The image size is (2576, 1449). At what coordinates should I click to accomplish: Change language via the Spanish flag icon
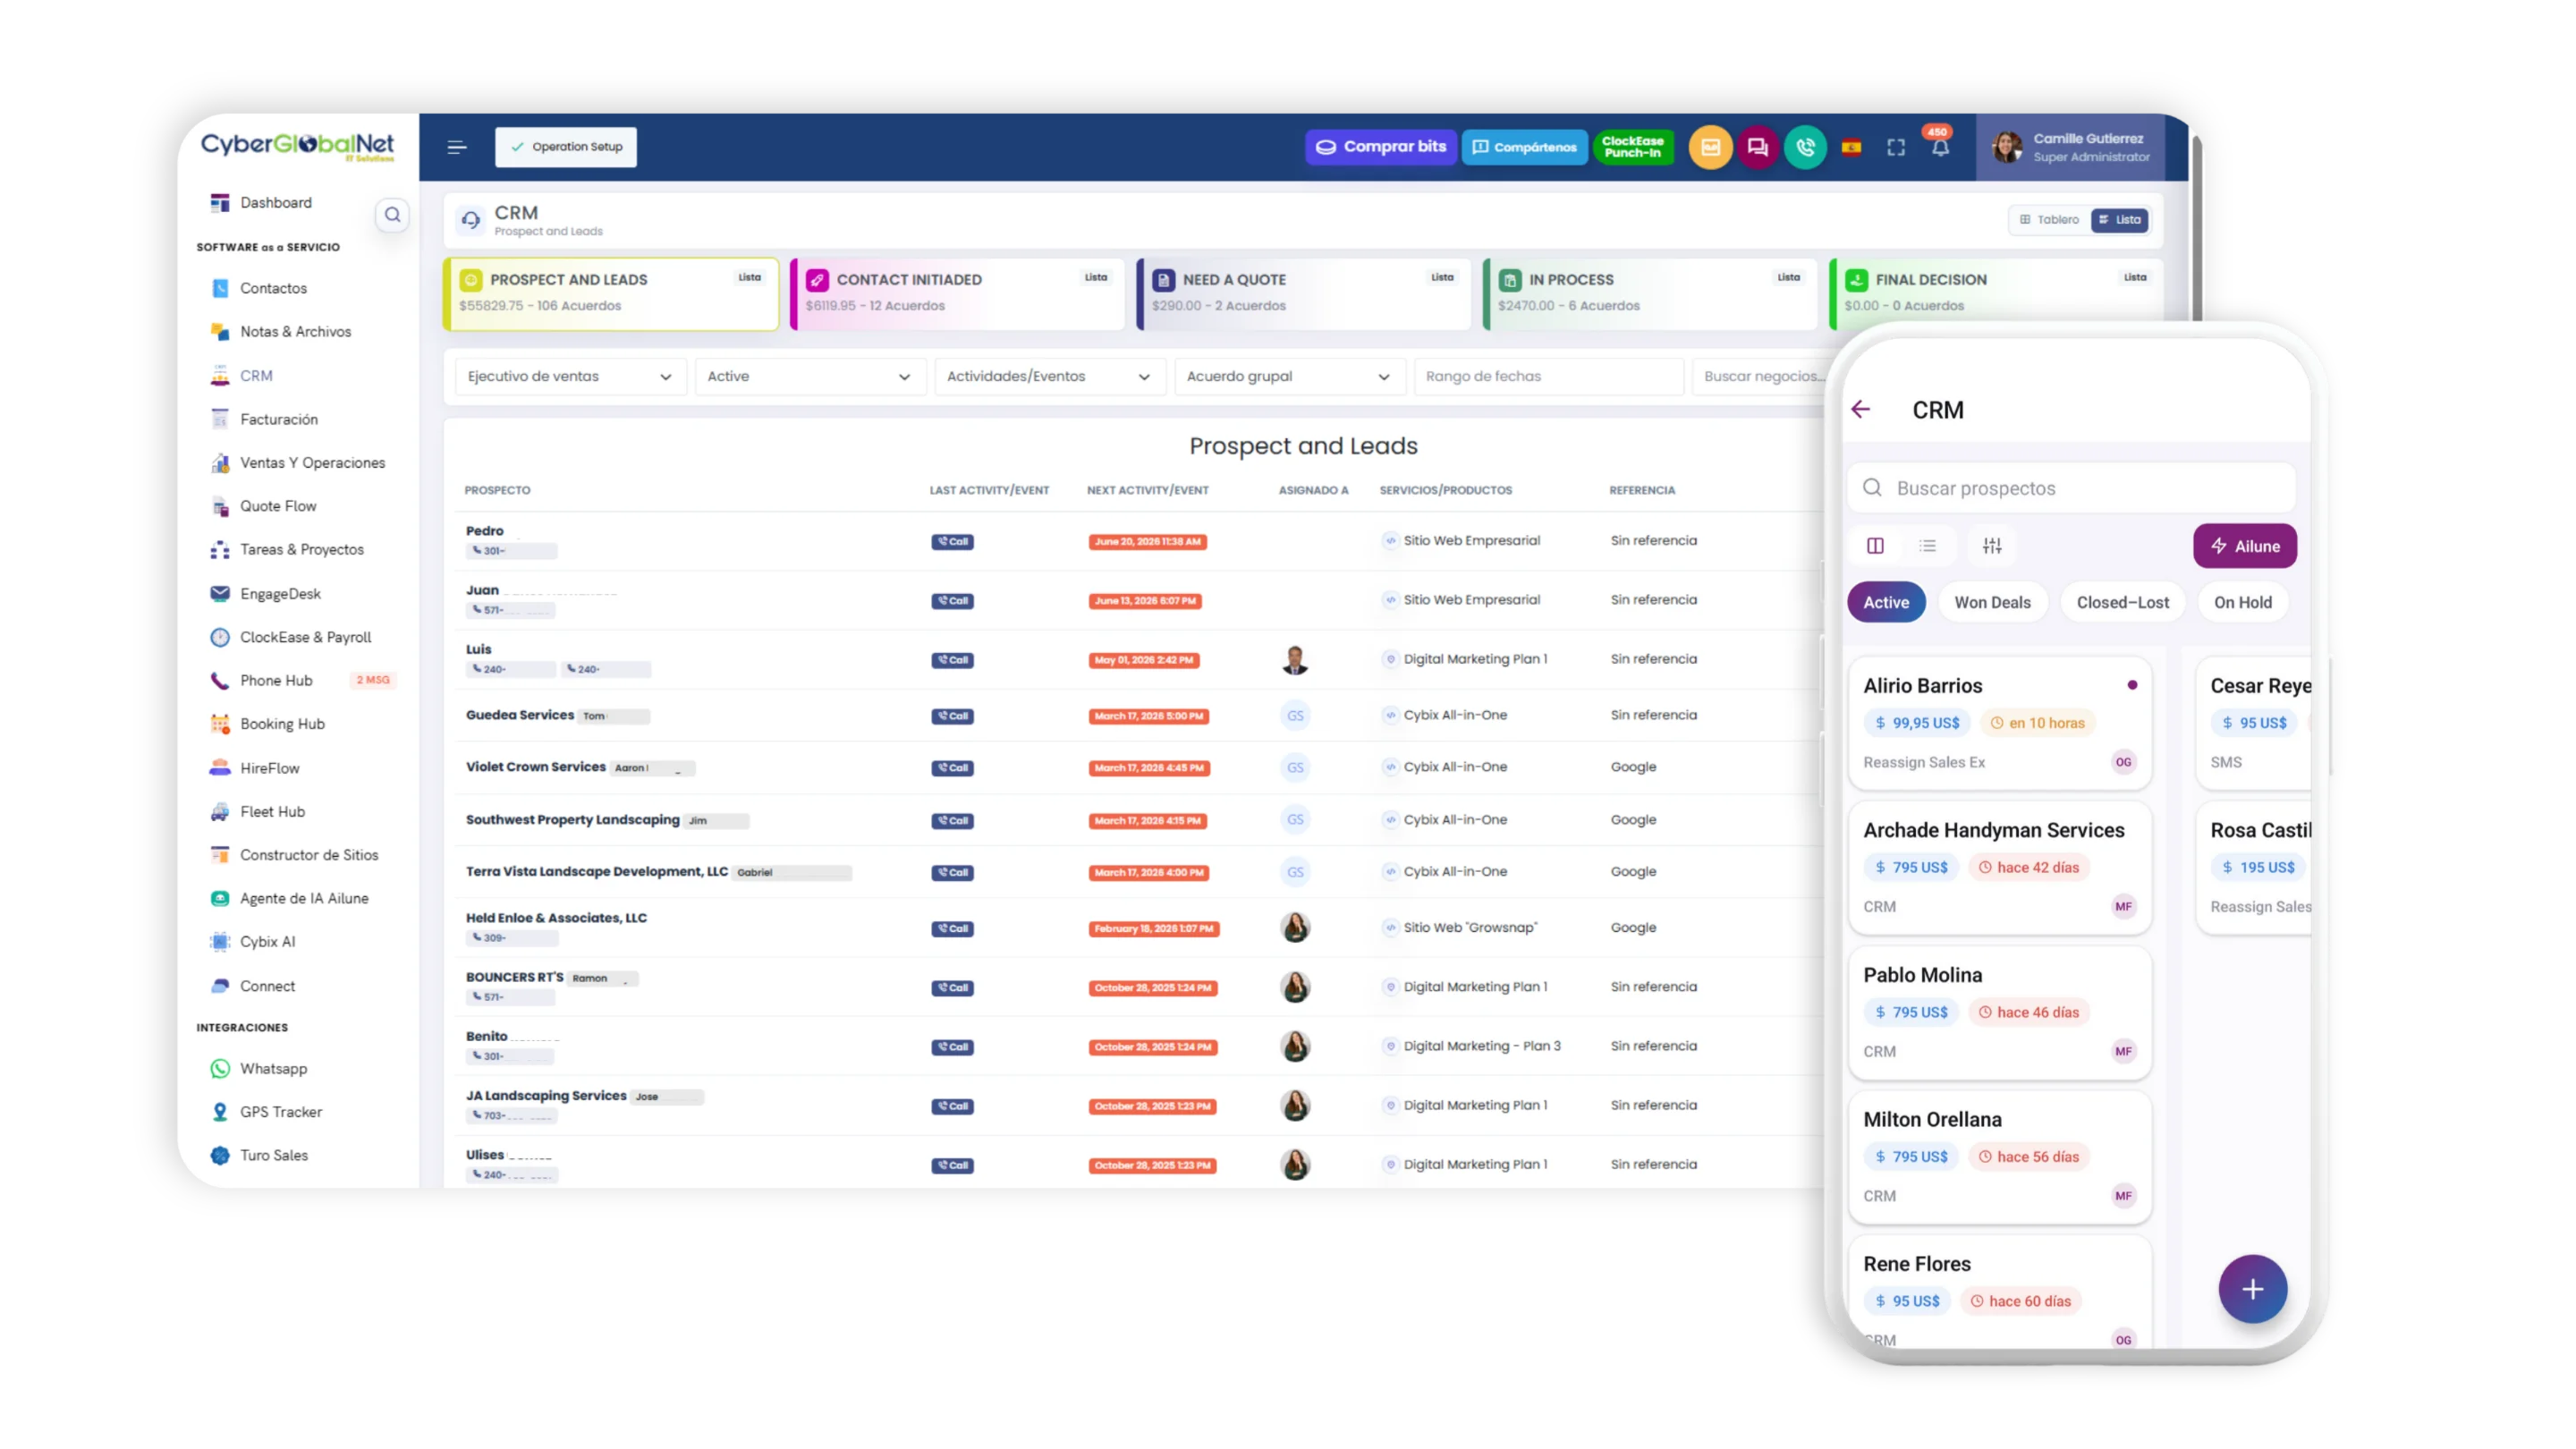click(x=1851, y=147)
